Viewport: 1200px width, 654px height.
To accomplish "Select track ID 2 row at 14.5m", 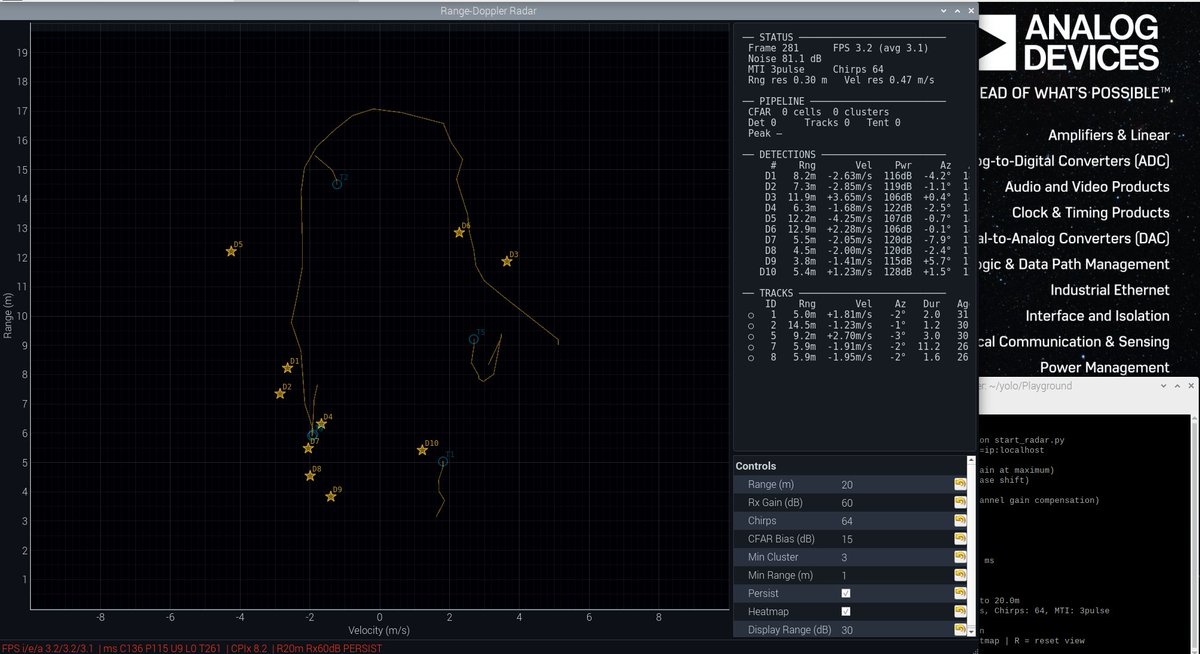I will [x=858, y=326].
